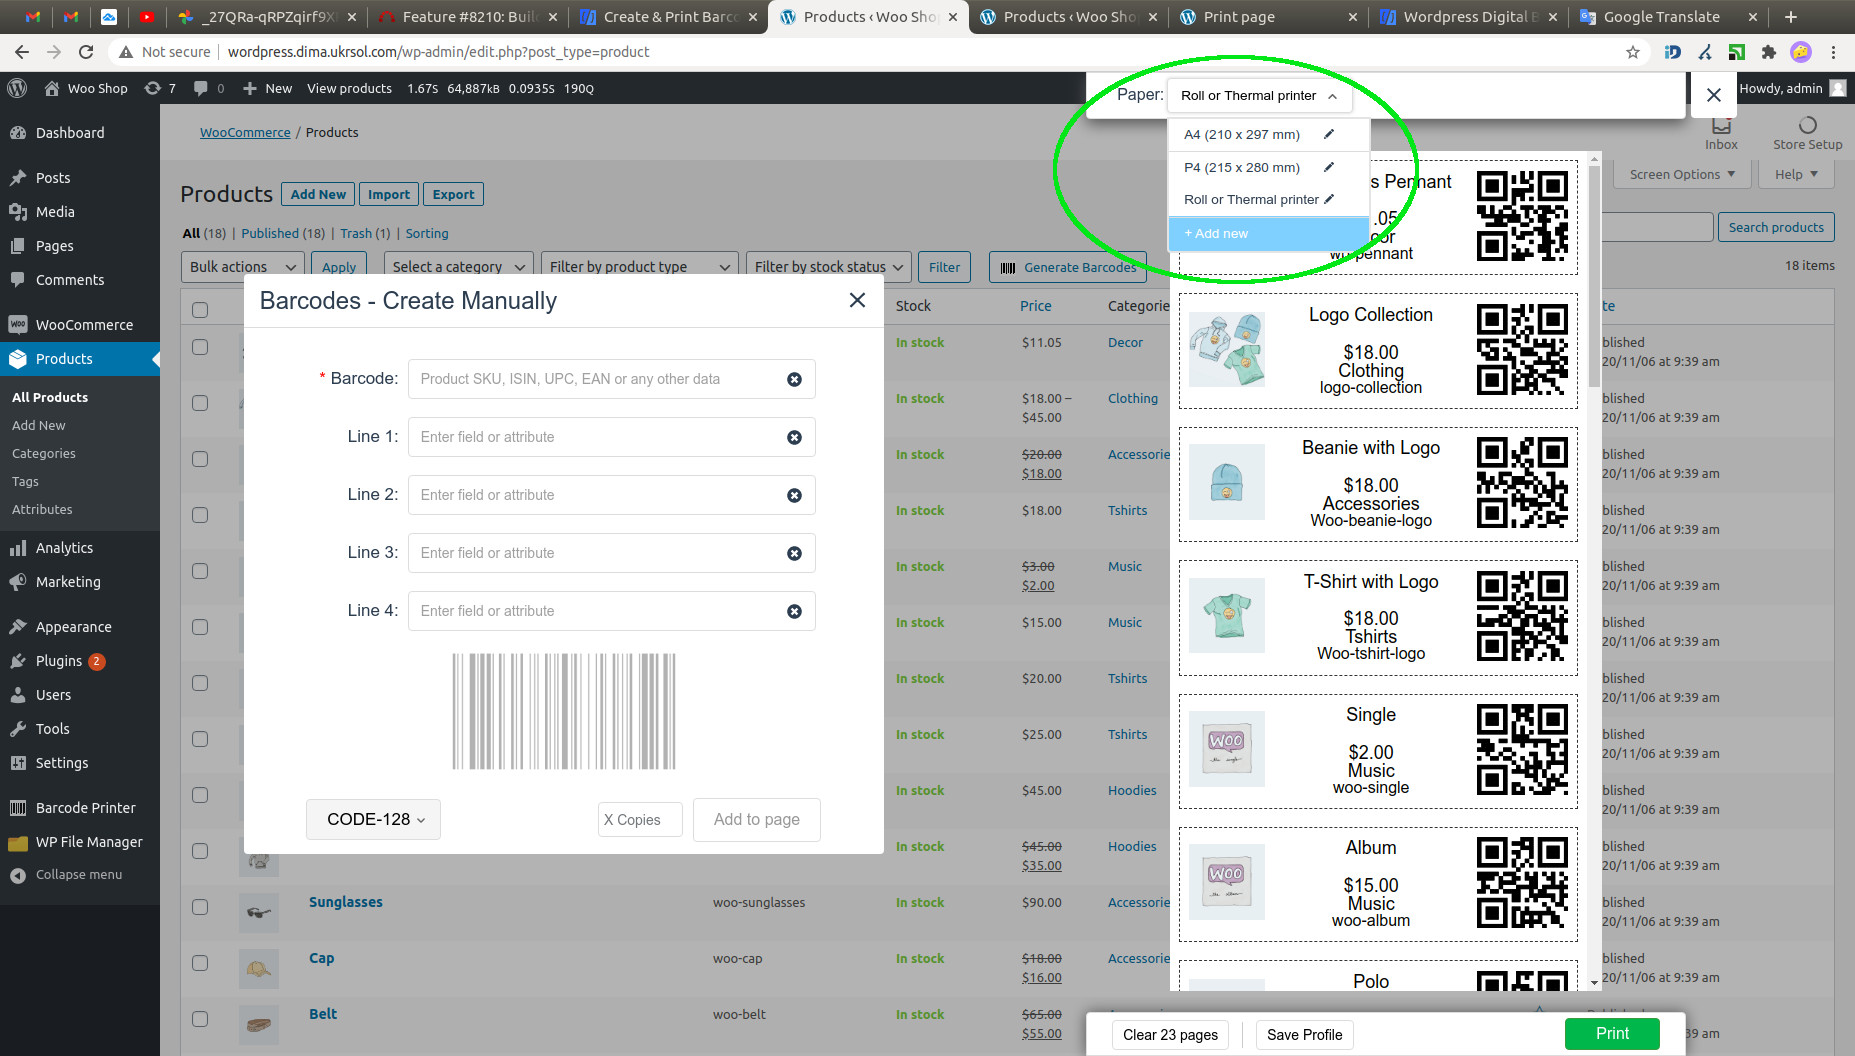
Task: Click the Trash (1) filter link
Action: 365,233
